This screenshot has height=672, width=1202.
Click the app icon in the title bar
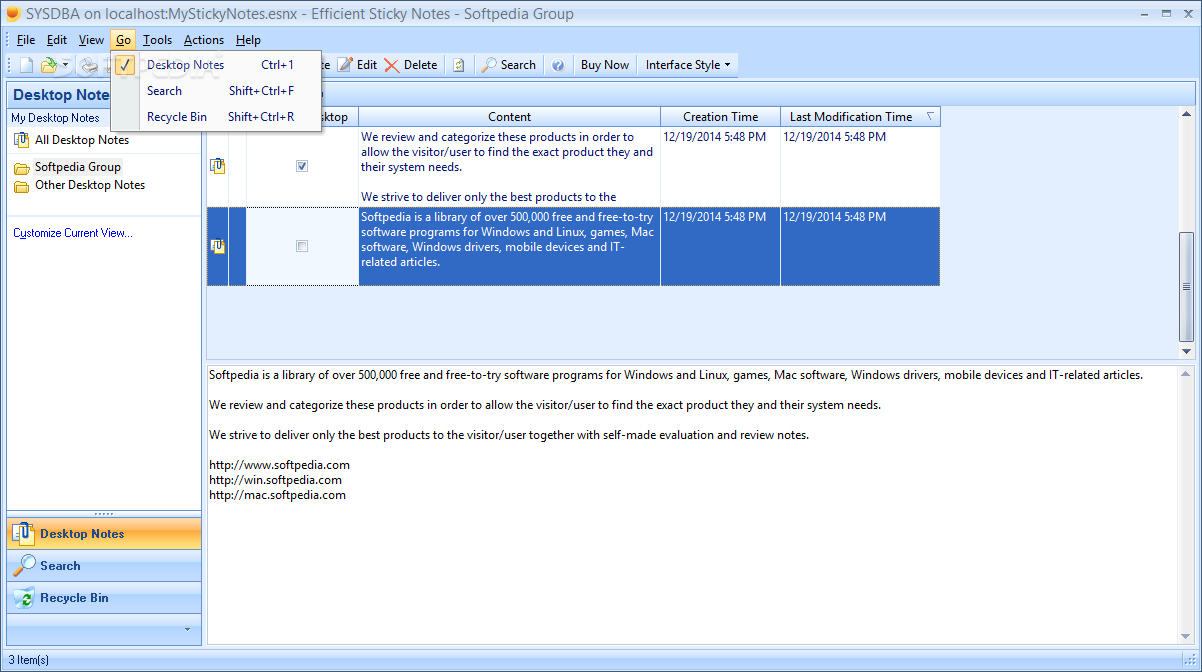click(14, 14)
